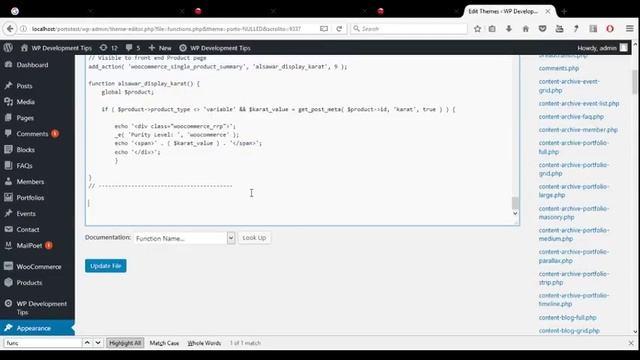
Task: Click the find bar text field
Action: [x=42, y=343]
